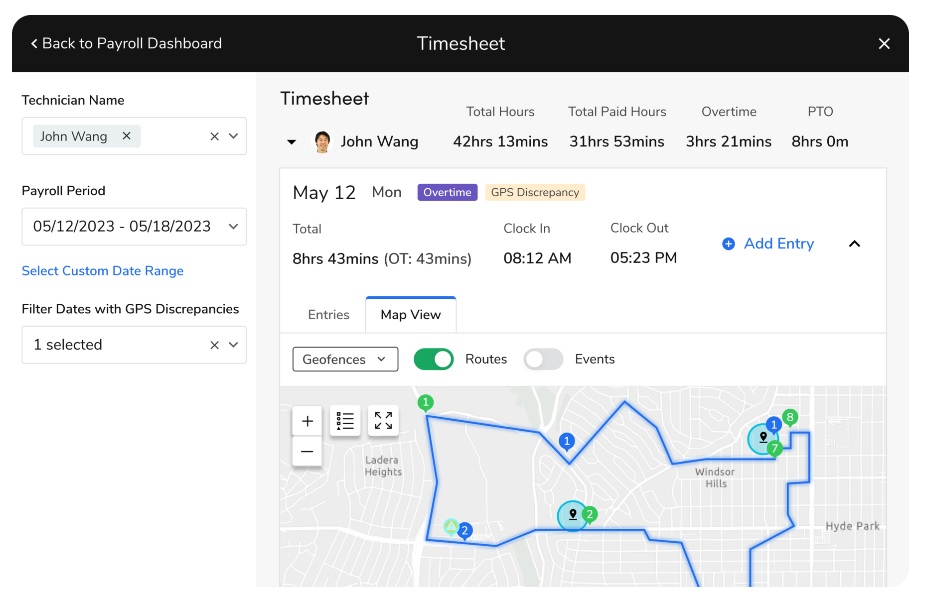Image resolution: width=934 pixels, height=603 pixels.
Task: Click the 05:23 PM clock out time
Action: pyautogui.click(x=643, y=257)
